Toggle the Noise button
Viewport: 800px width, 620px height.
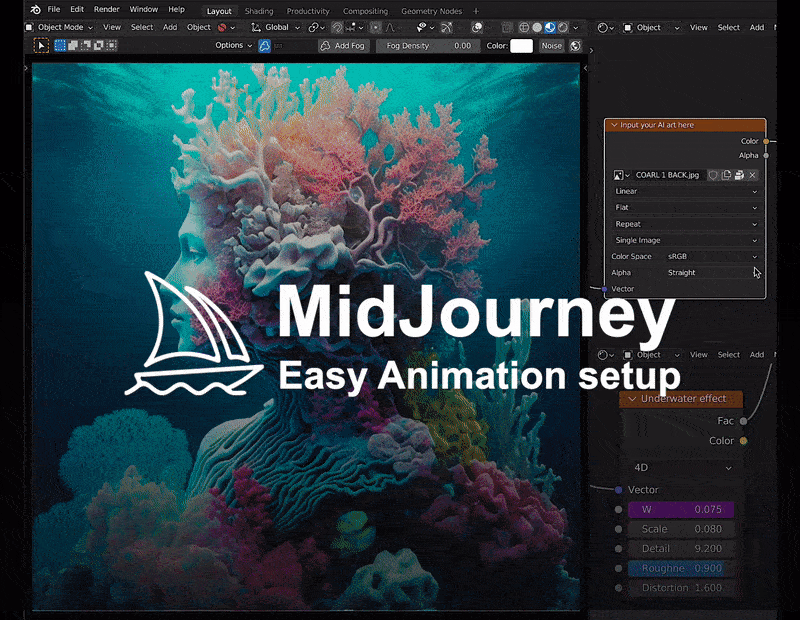[552, 46]
